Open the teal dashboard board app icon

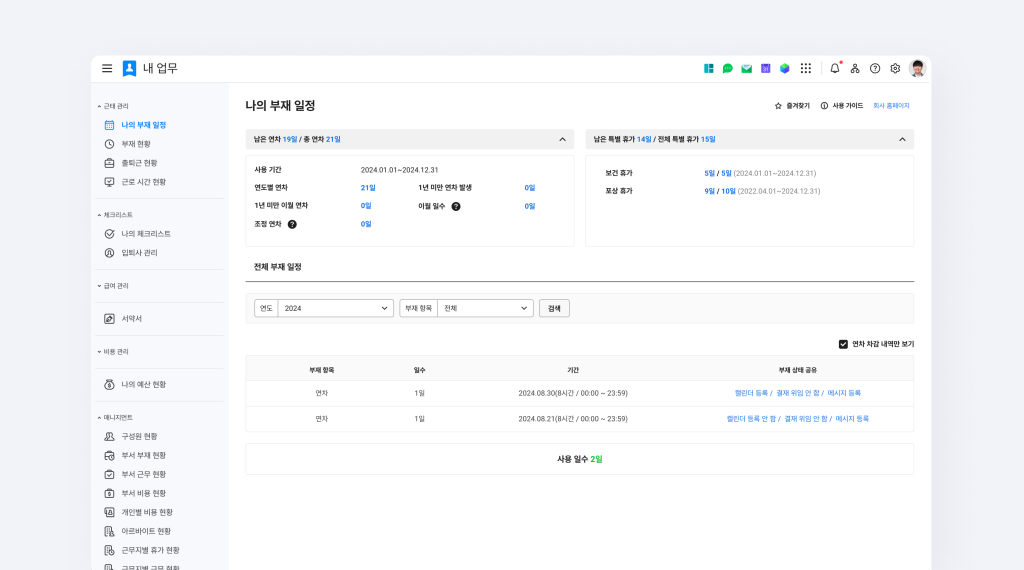[709, 69]
